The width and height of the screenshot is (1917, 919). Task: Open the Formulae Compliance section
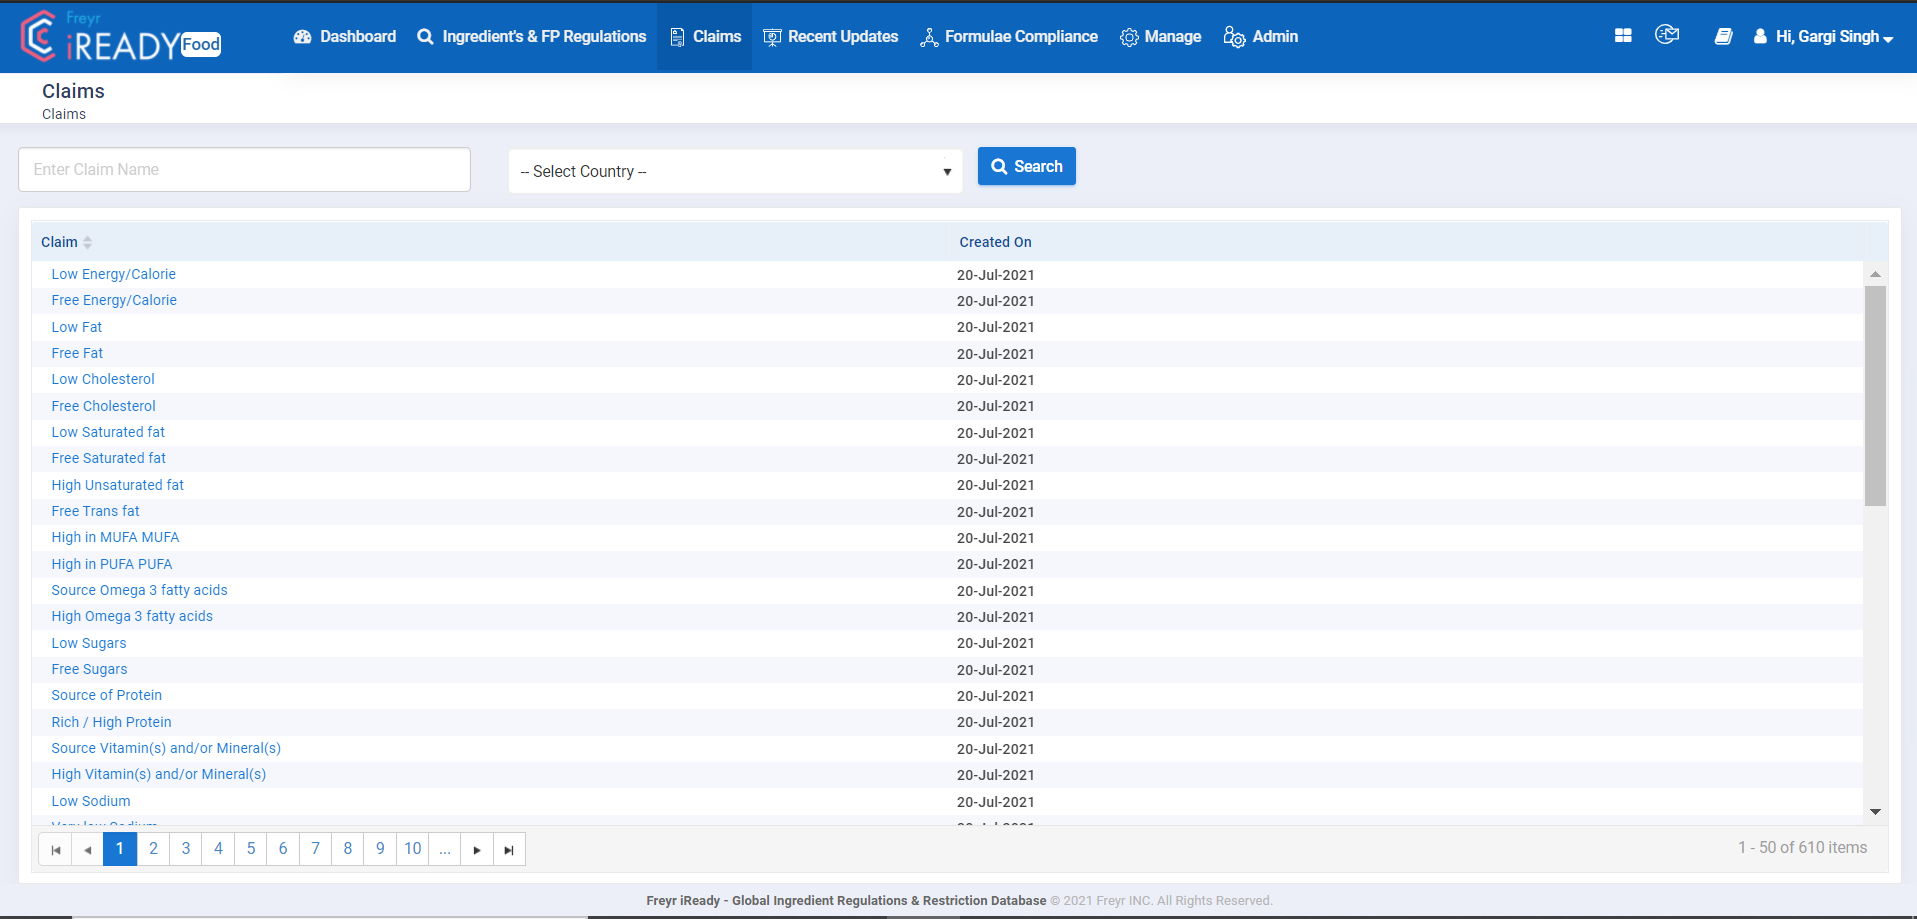coord(1009,36)
